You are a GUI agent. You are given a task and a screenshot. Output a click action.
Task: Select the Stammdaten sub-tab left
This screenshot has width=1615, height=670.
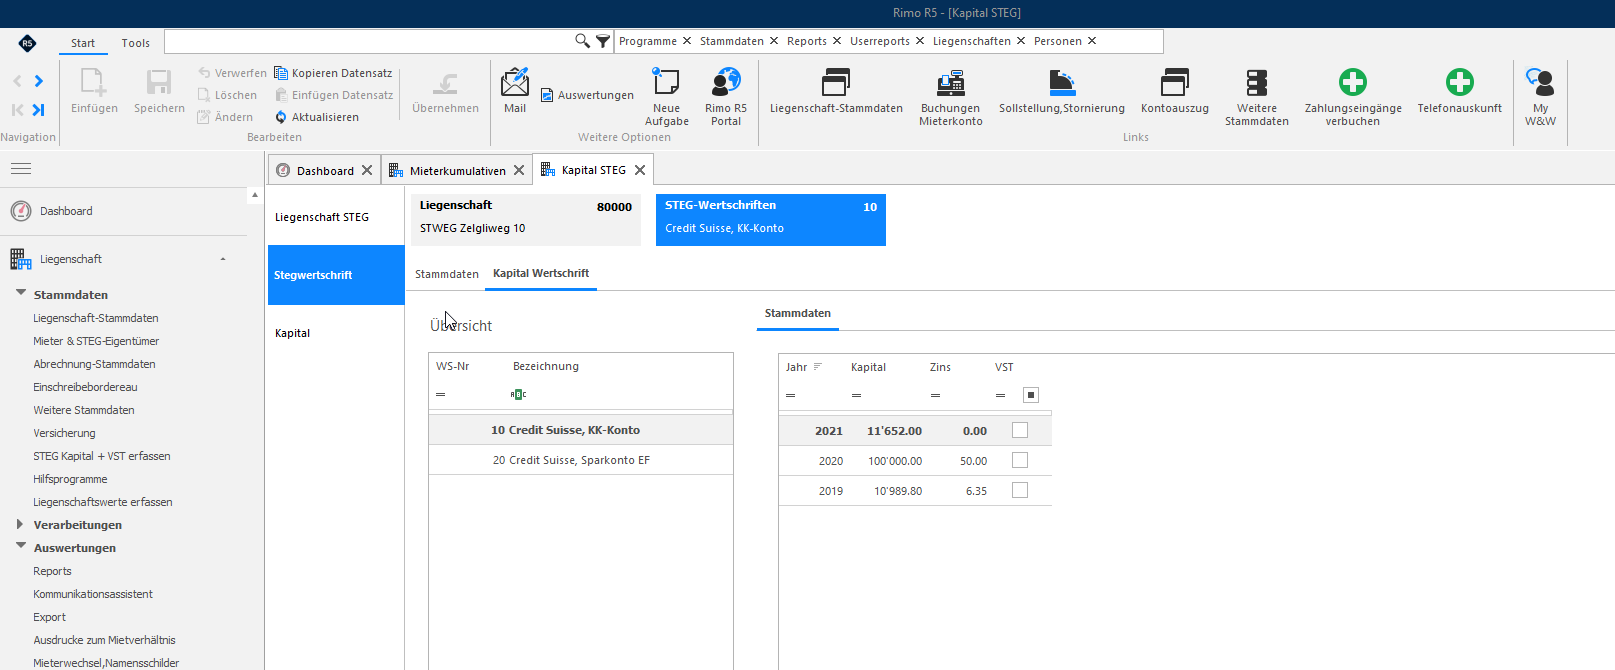point(447,274)
